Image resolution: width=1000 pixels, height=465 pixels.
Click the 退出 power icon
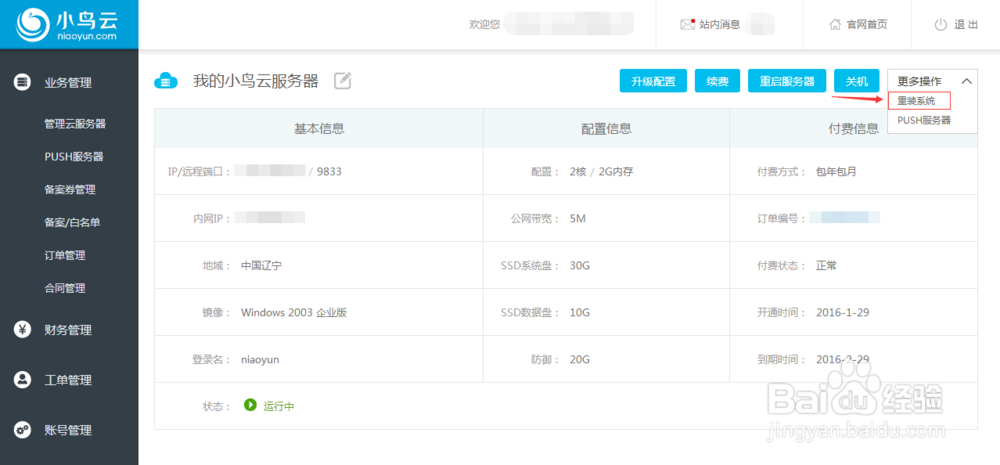(941, 25)
